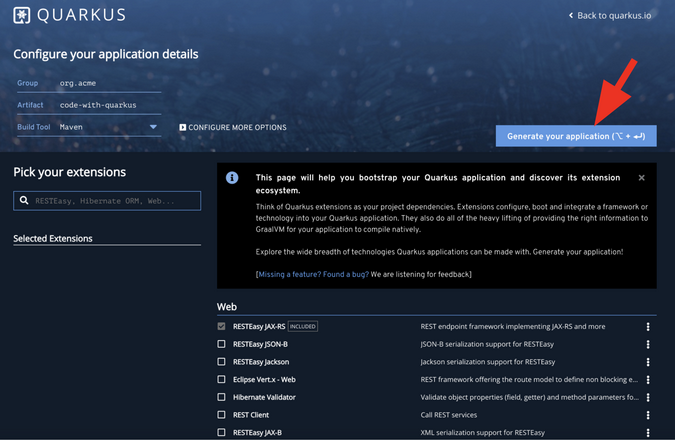Open the kebab menu for RESTEasy JAX-RS

[648, 327]
